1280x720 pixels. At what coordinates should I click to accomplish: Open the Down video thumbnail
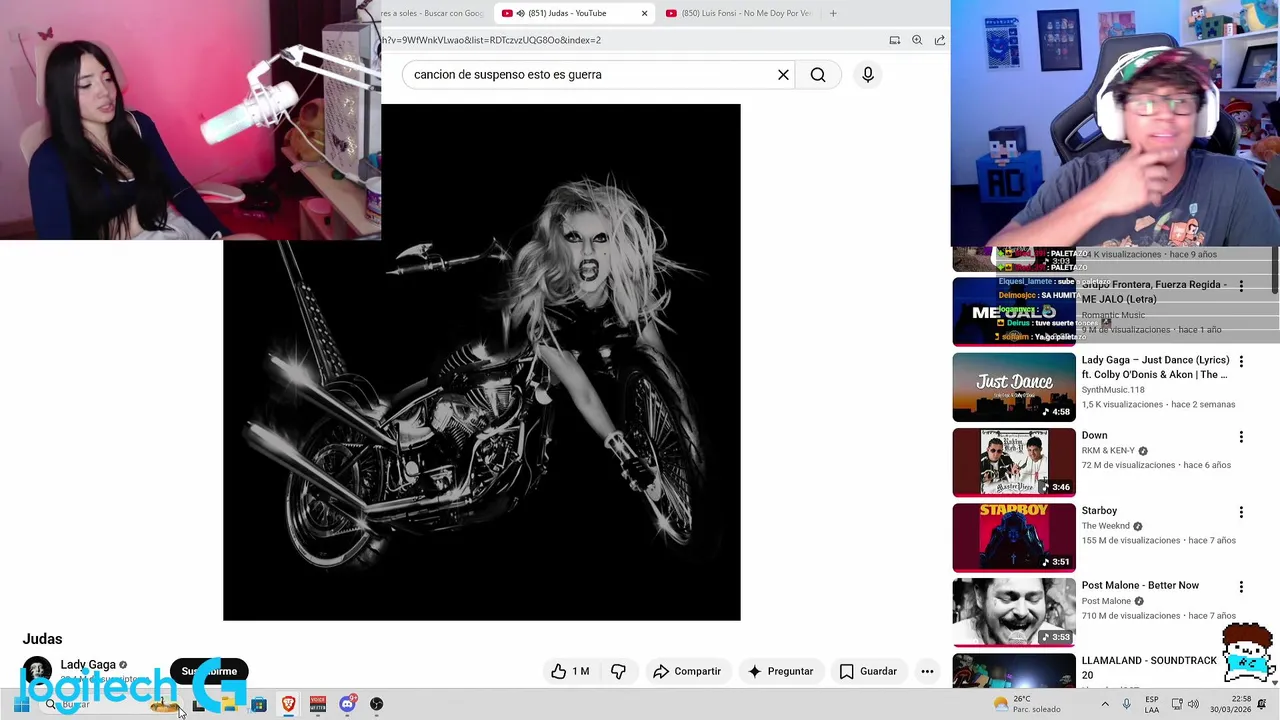[x=1014, y=462]
